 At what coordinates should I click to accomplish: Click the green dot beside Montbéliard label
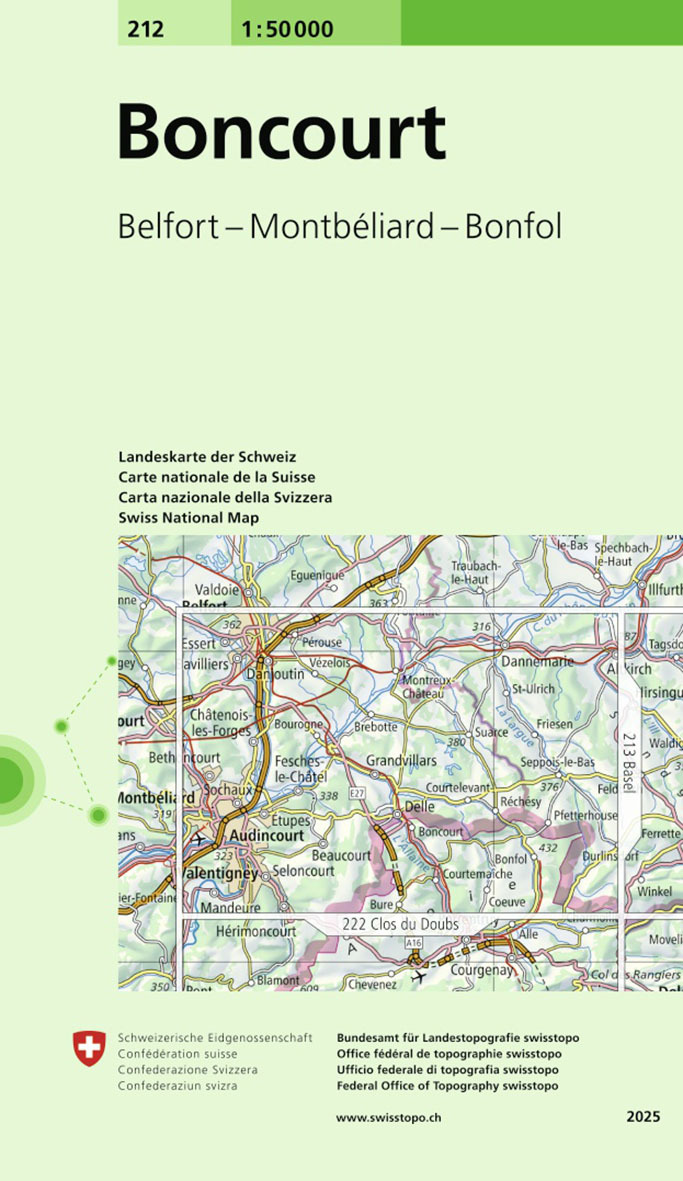coord(98,815)
